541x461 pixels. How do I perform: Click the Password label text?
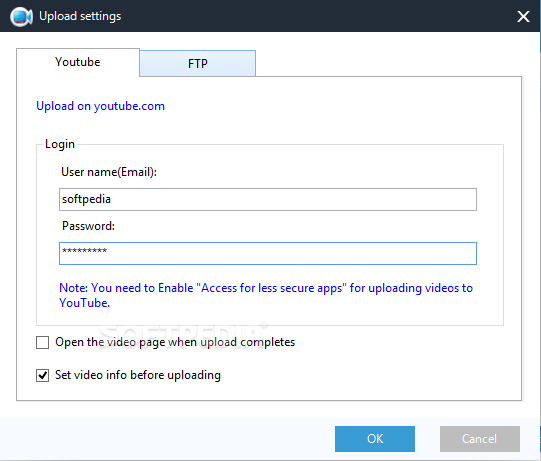coord(88,226)
